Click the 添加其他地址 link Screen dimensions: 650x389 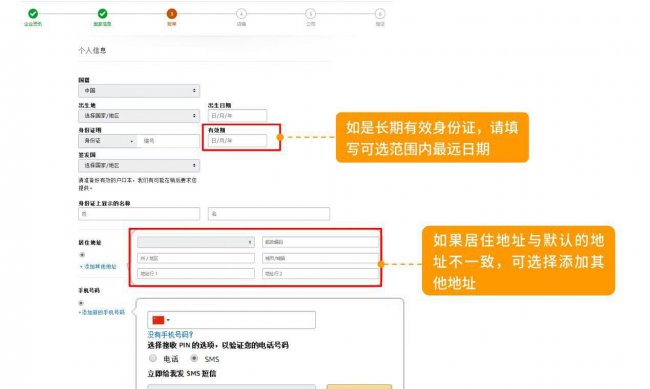(x=98, y=267)
